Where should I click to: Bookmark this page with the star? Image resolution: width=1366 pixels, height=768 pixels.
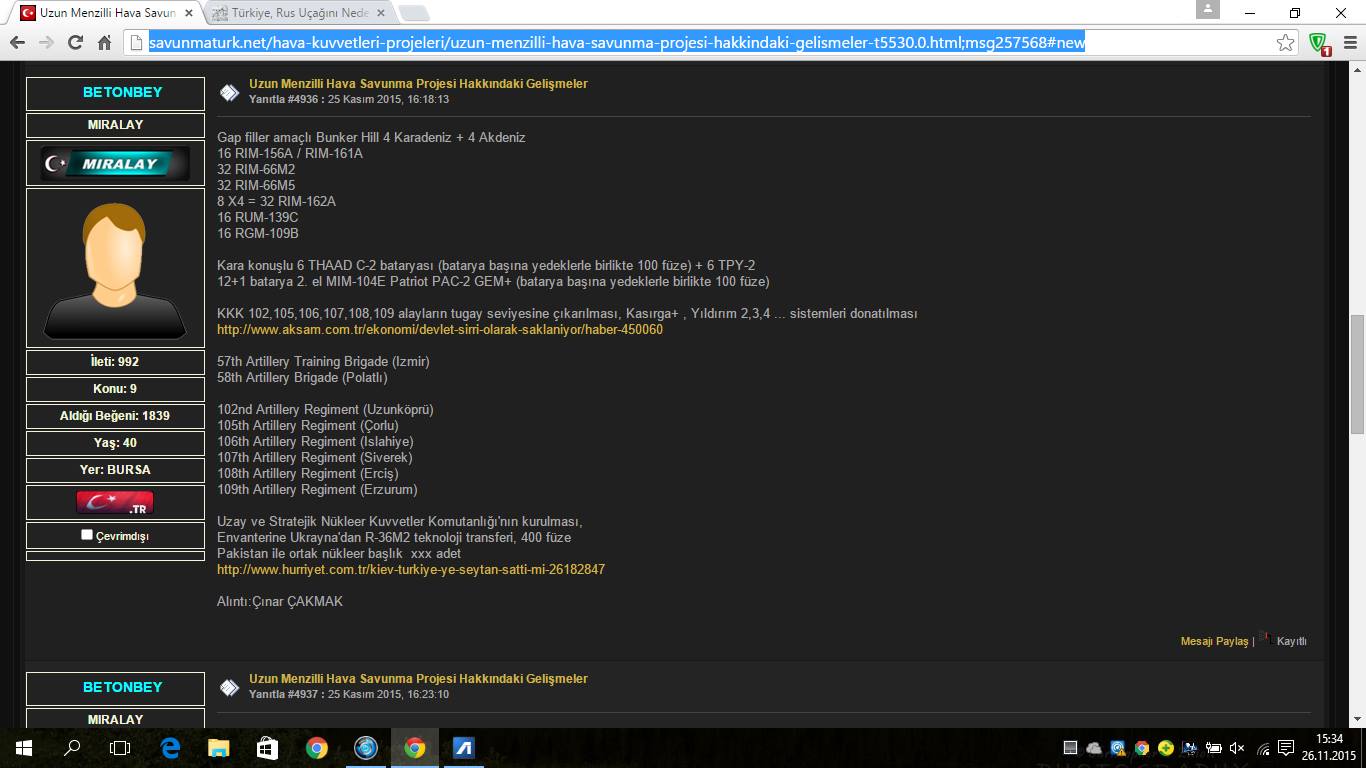[1286, 43]
